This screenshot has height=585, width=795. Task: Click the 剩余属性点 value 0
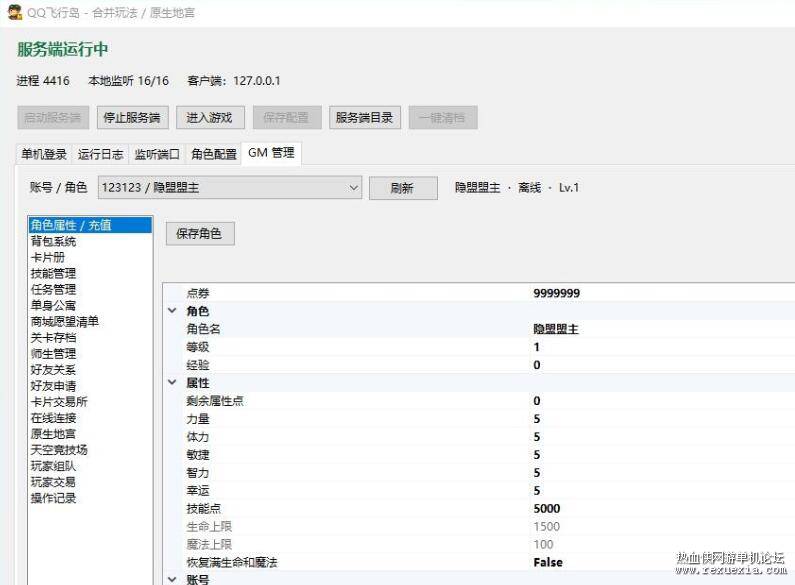coord(536,401)
